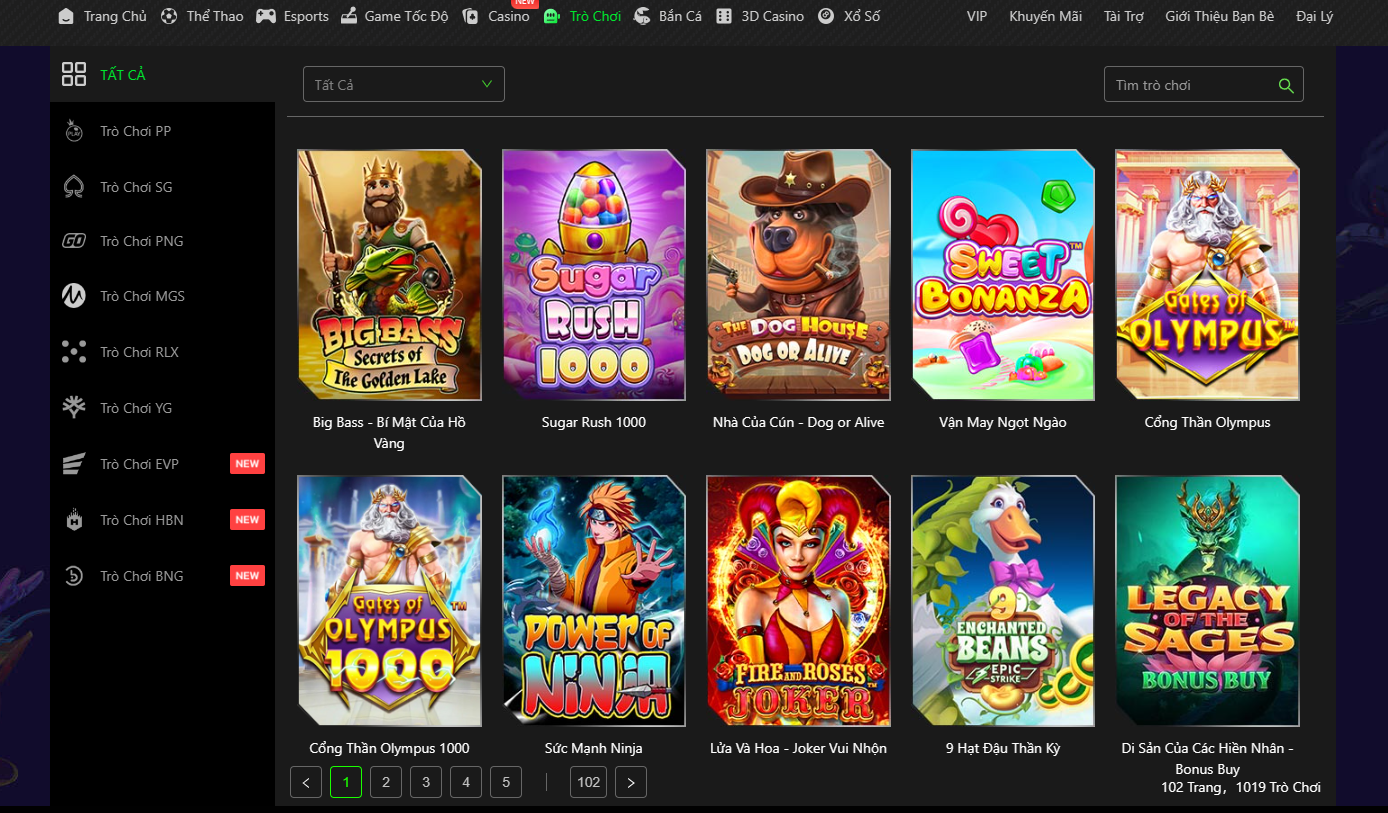Launch the Sweet Bonanza game
The image size is (1388, 813).
[1002, 275]
